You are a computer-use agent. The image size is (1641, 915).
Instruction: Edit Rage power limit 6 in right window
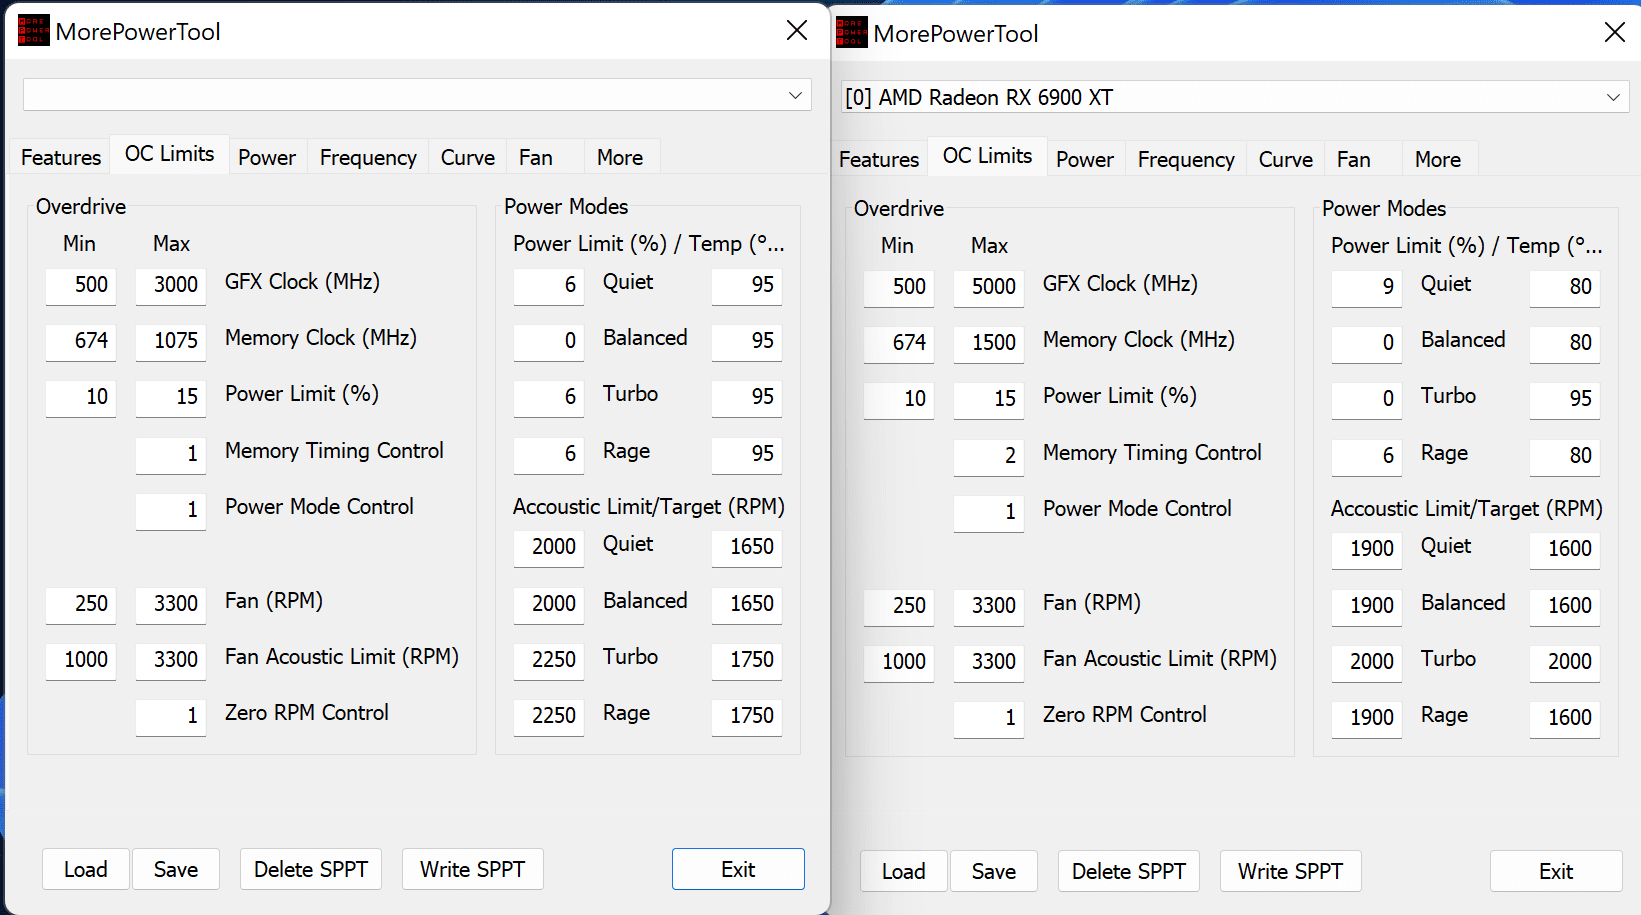[x=1367, y=456]
